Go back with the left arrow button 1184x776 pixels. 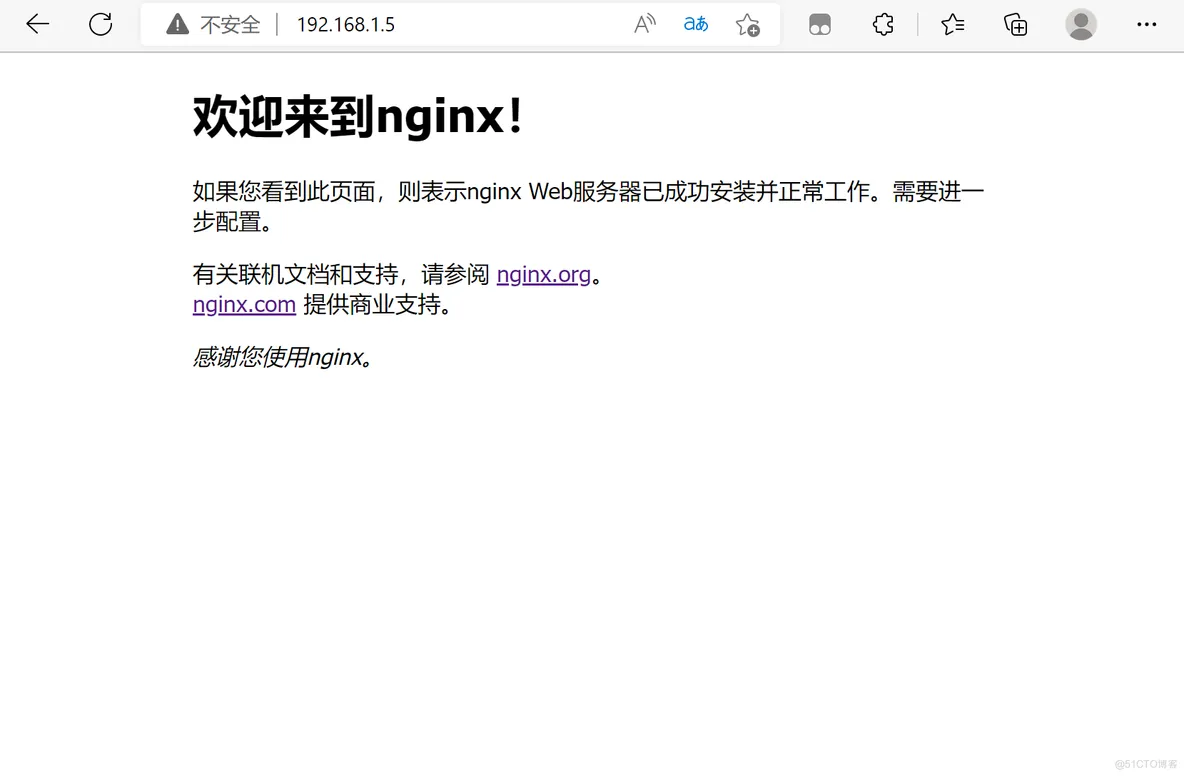click(x=37, y=24)
